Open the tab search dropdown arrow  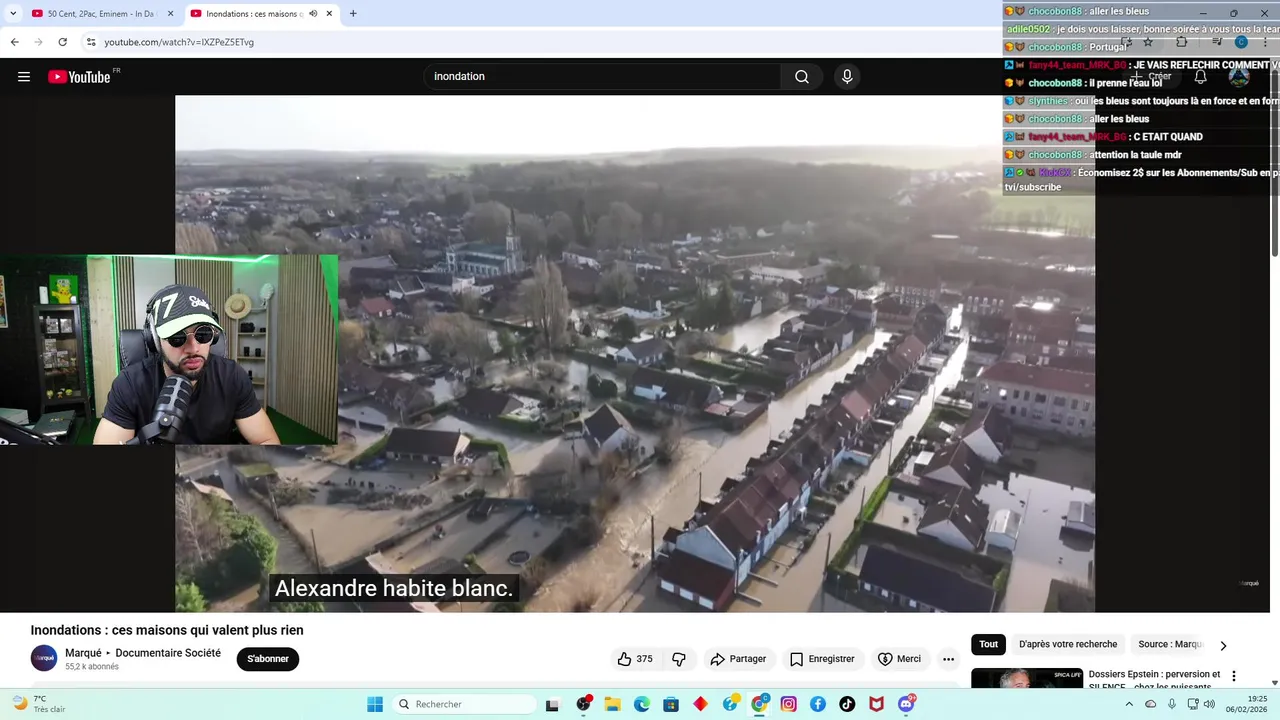click(x=13, y=14)
